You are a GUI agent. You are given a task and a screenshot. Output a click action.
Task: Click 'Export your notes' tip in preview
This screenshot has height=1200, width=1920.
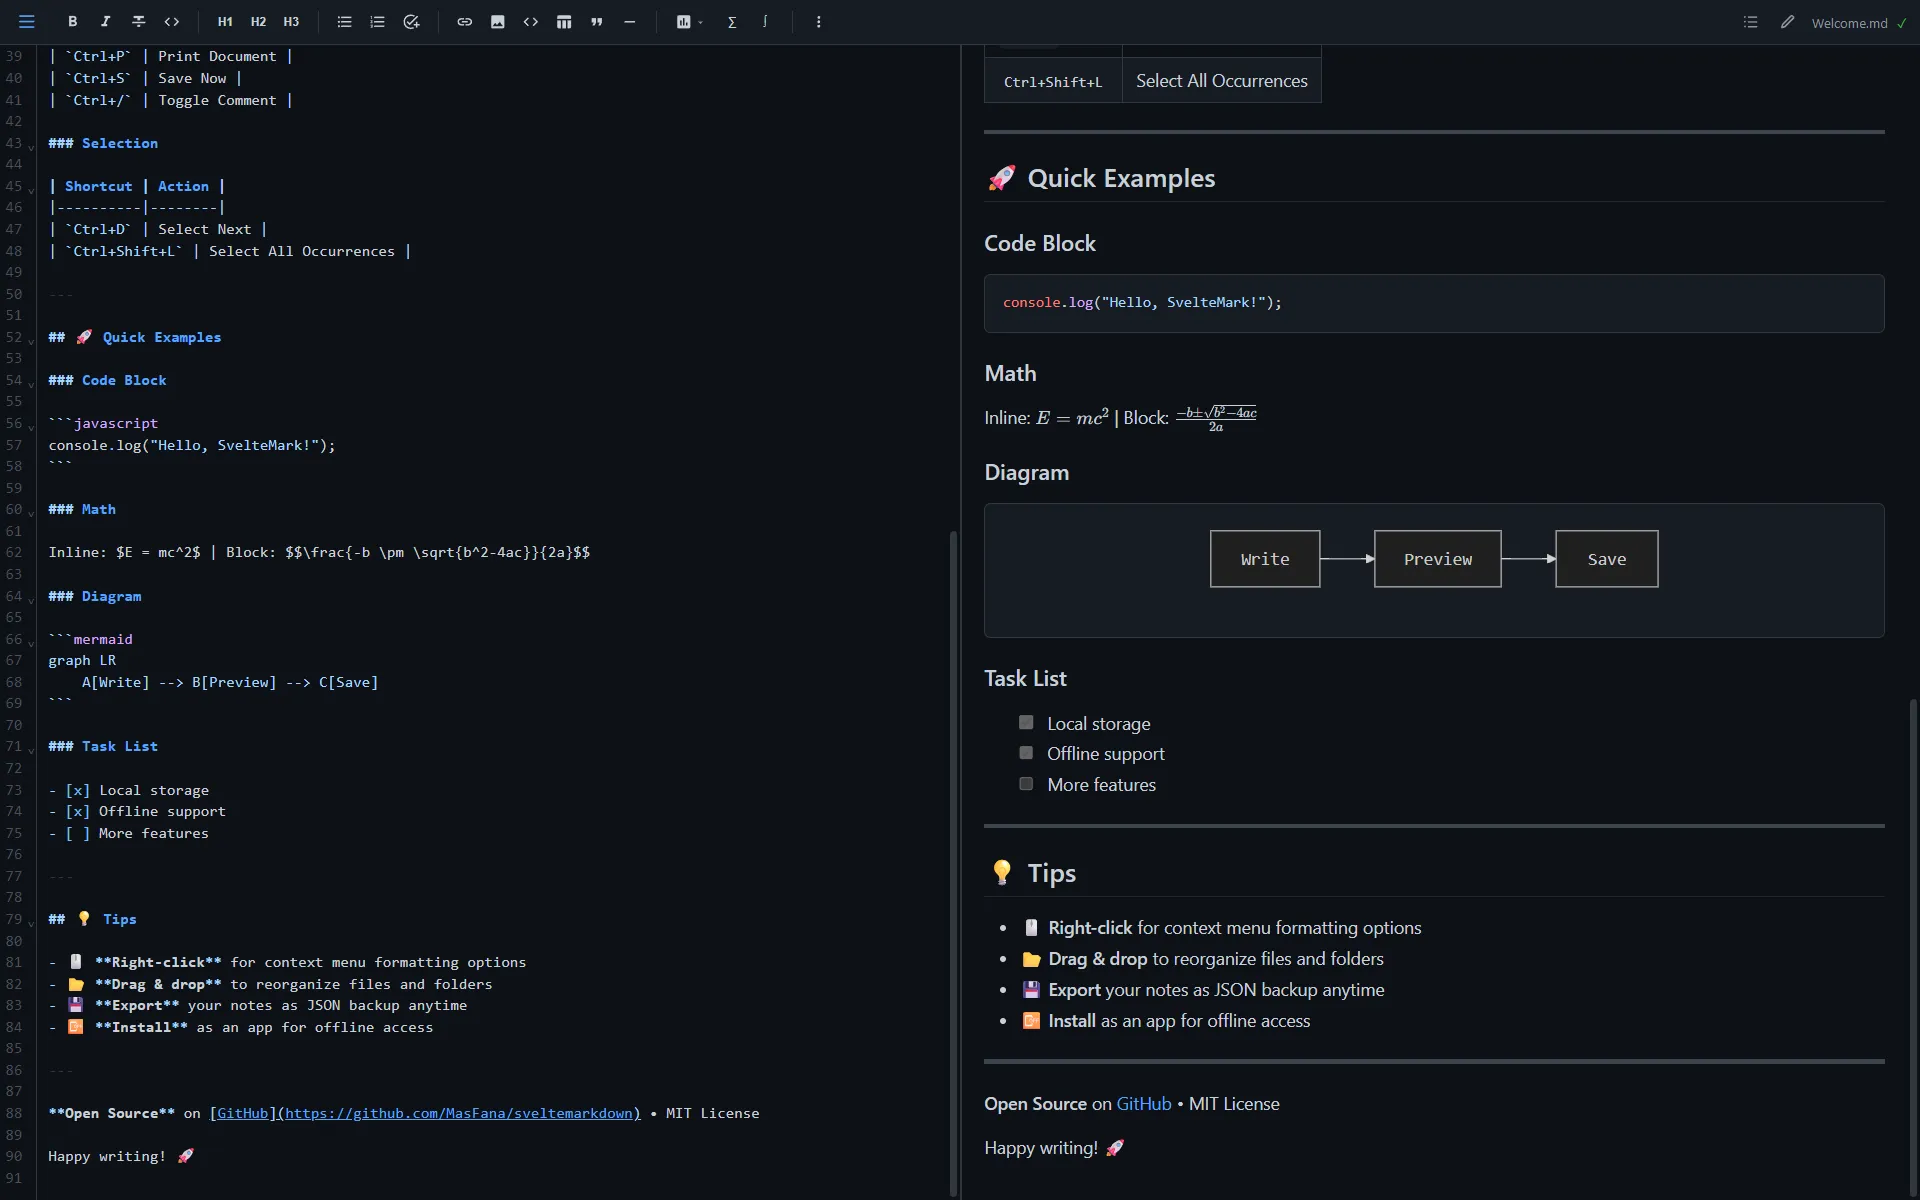pos(1216,990)
